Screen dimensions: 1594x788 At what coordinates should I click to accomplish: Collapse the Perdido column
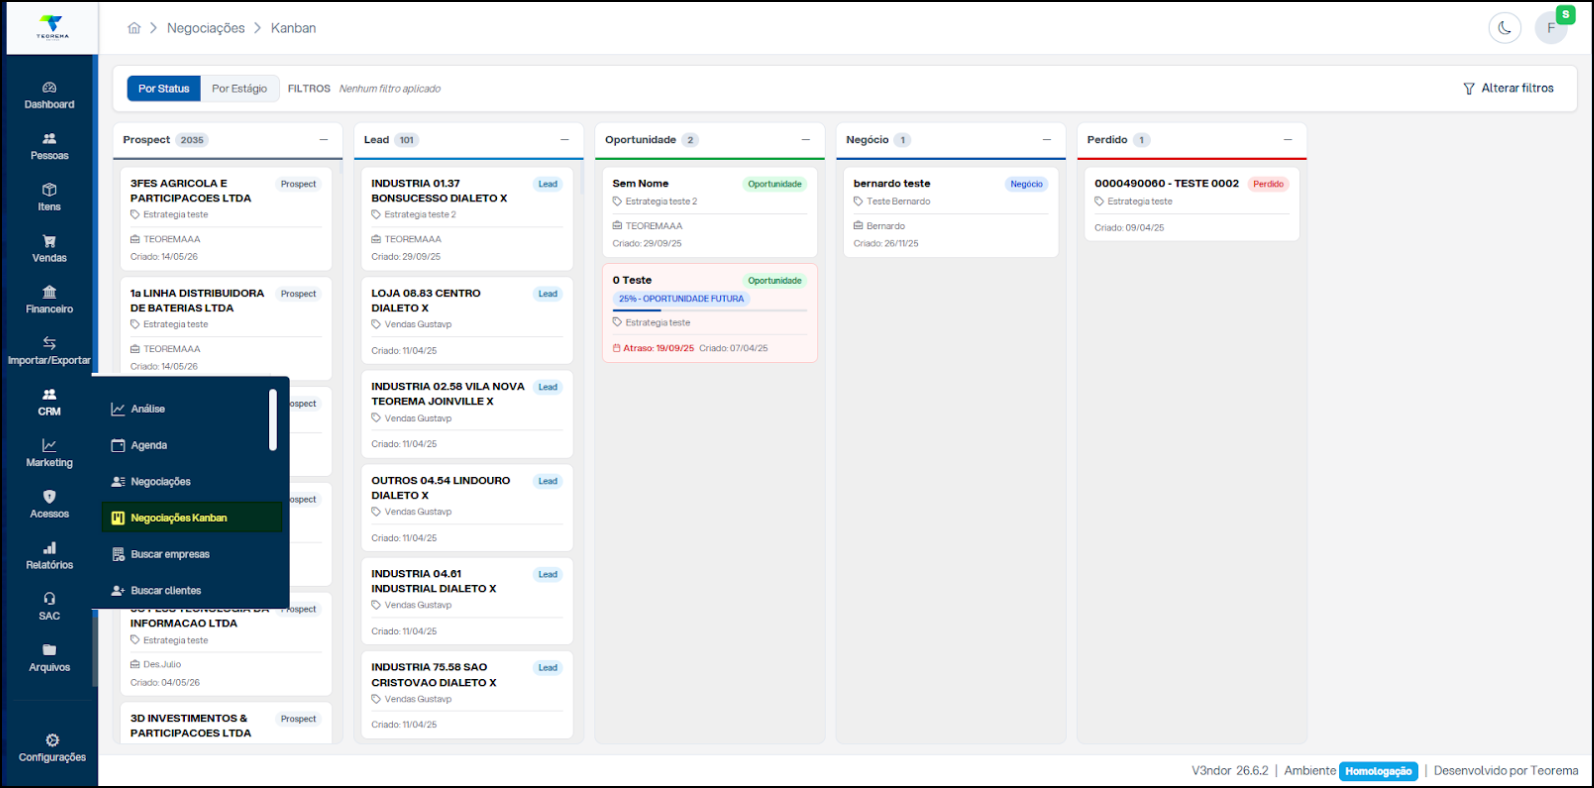coord(1288,140)
